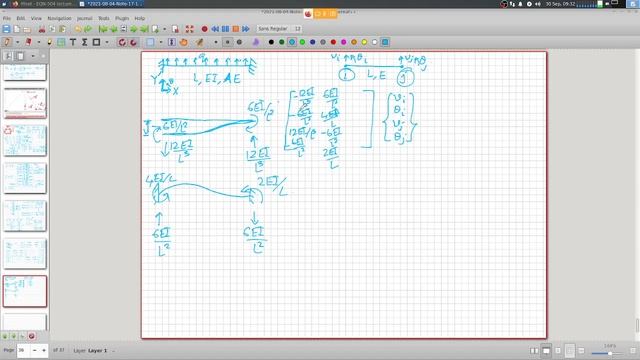Click the undo arrow icon
640x360 pixels.
[x=78, y=29]
